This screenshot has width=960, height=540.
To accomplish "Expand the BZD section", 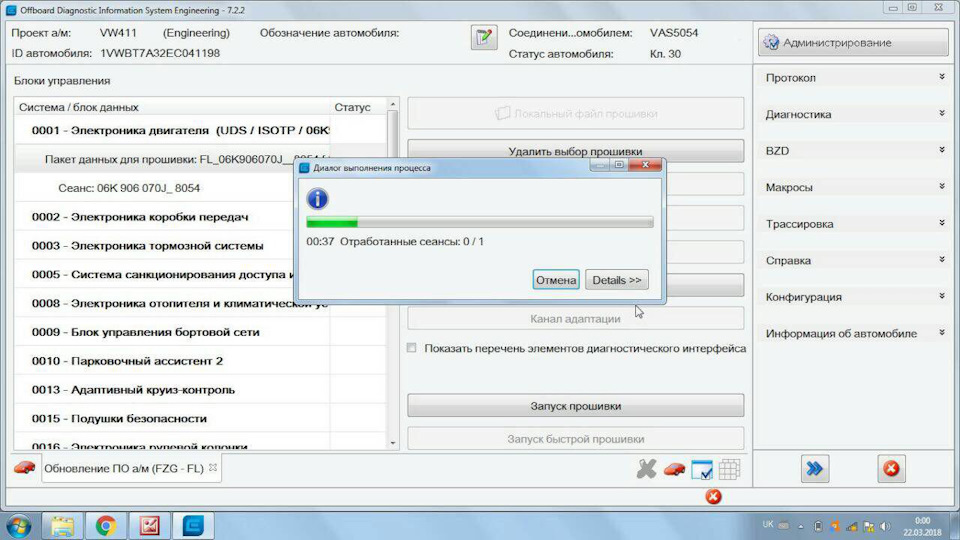I will [x=855, y=151].
